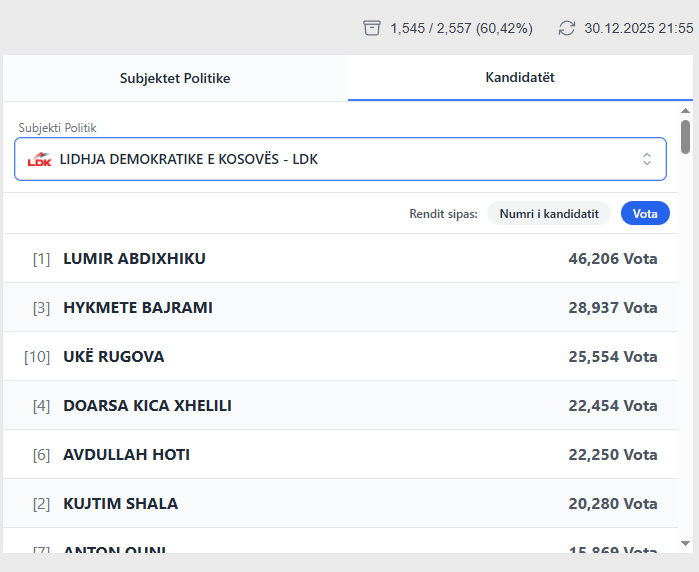Screen dimensions: 699x572
Task: Open Doarsa Kica Xhelili entry
Action: 340,406
